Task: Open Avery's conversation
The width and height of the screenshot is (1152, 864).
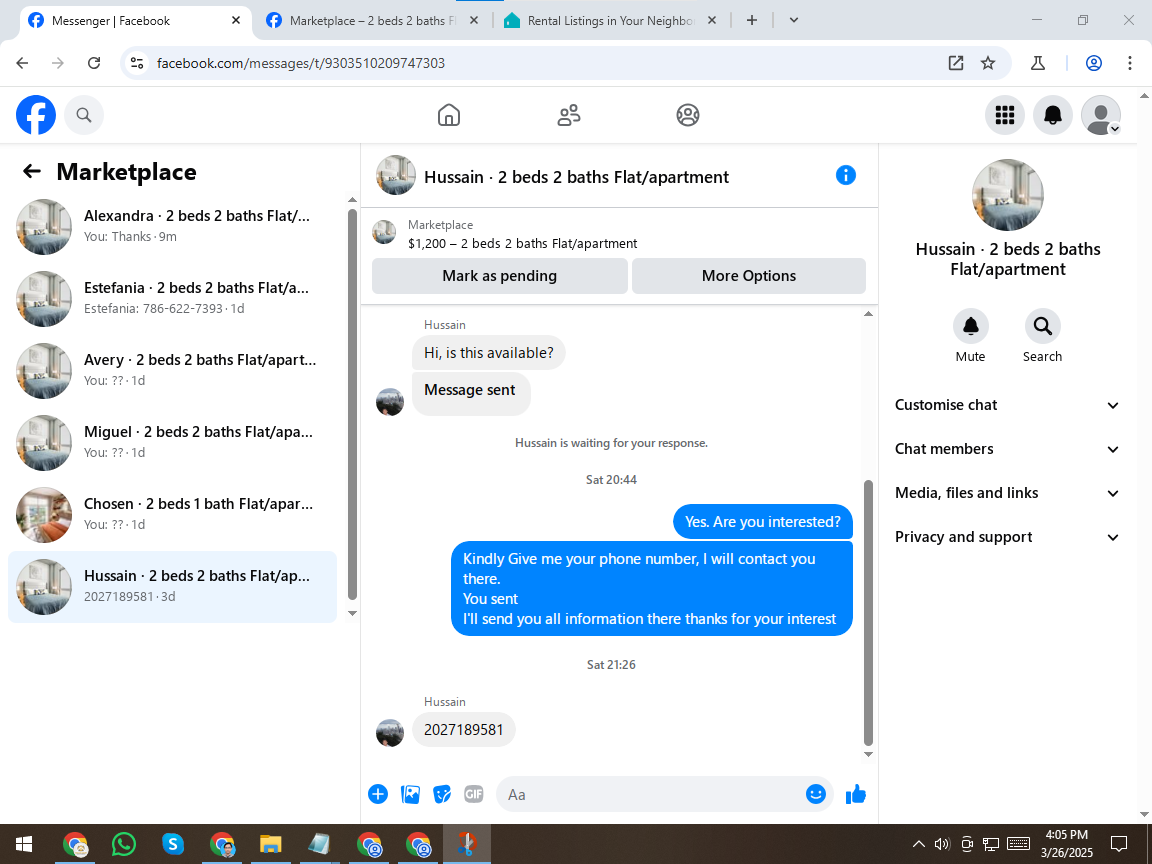Action: [173, 370]
